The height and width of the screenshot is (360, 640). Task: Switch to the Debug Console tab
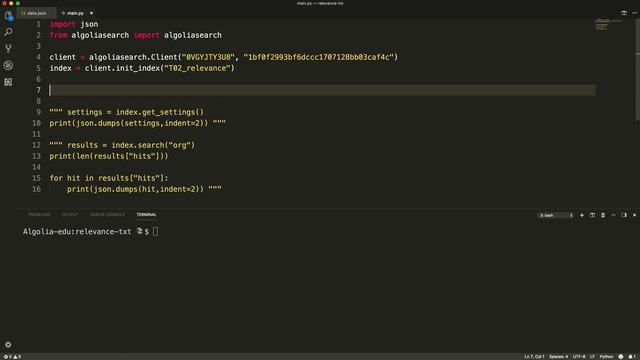[107, 215]
